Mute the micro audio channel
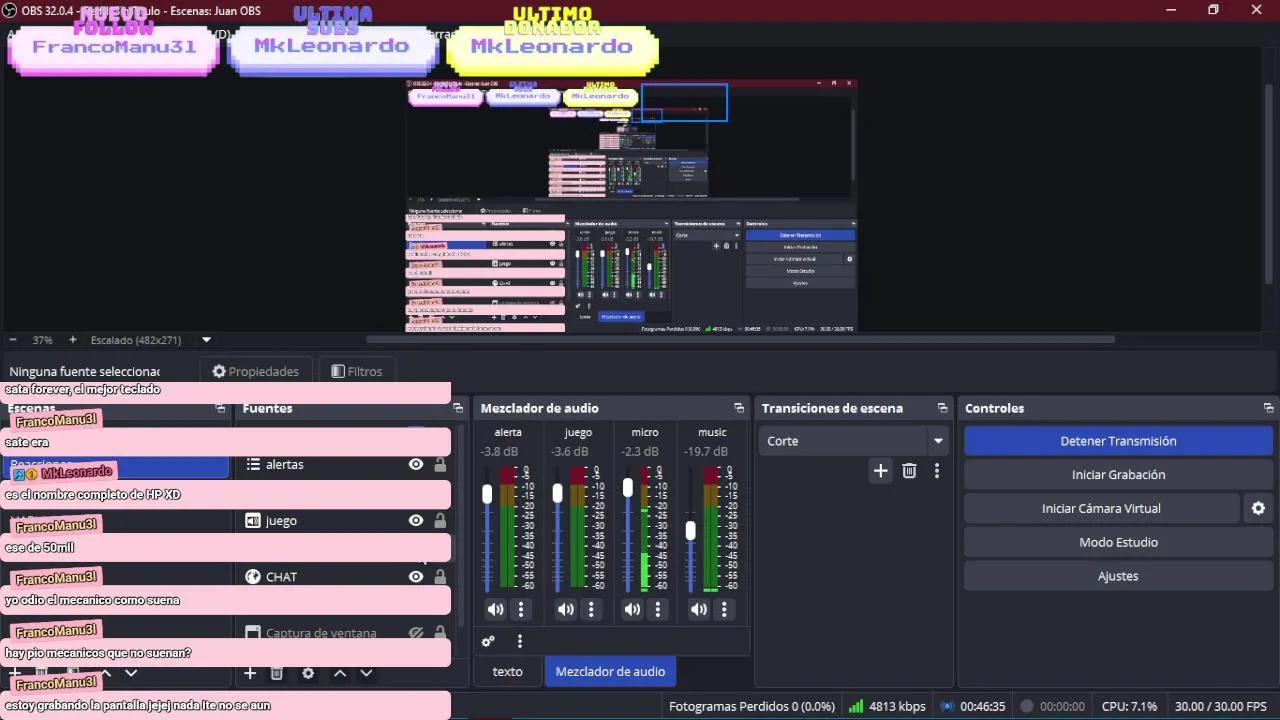 (x=632, y=609)
